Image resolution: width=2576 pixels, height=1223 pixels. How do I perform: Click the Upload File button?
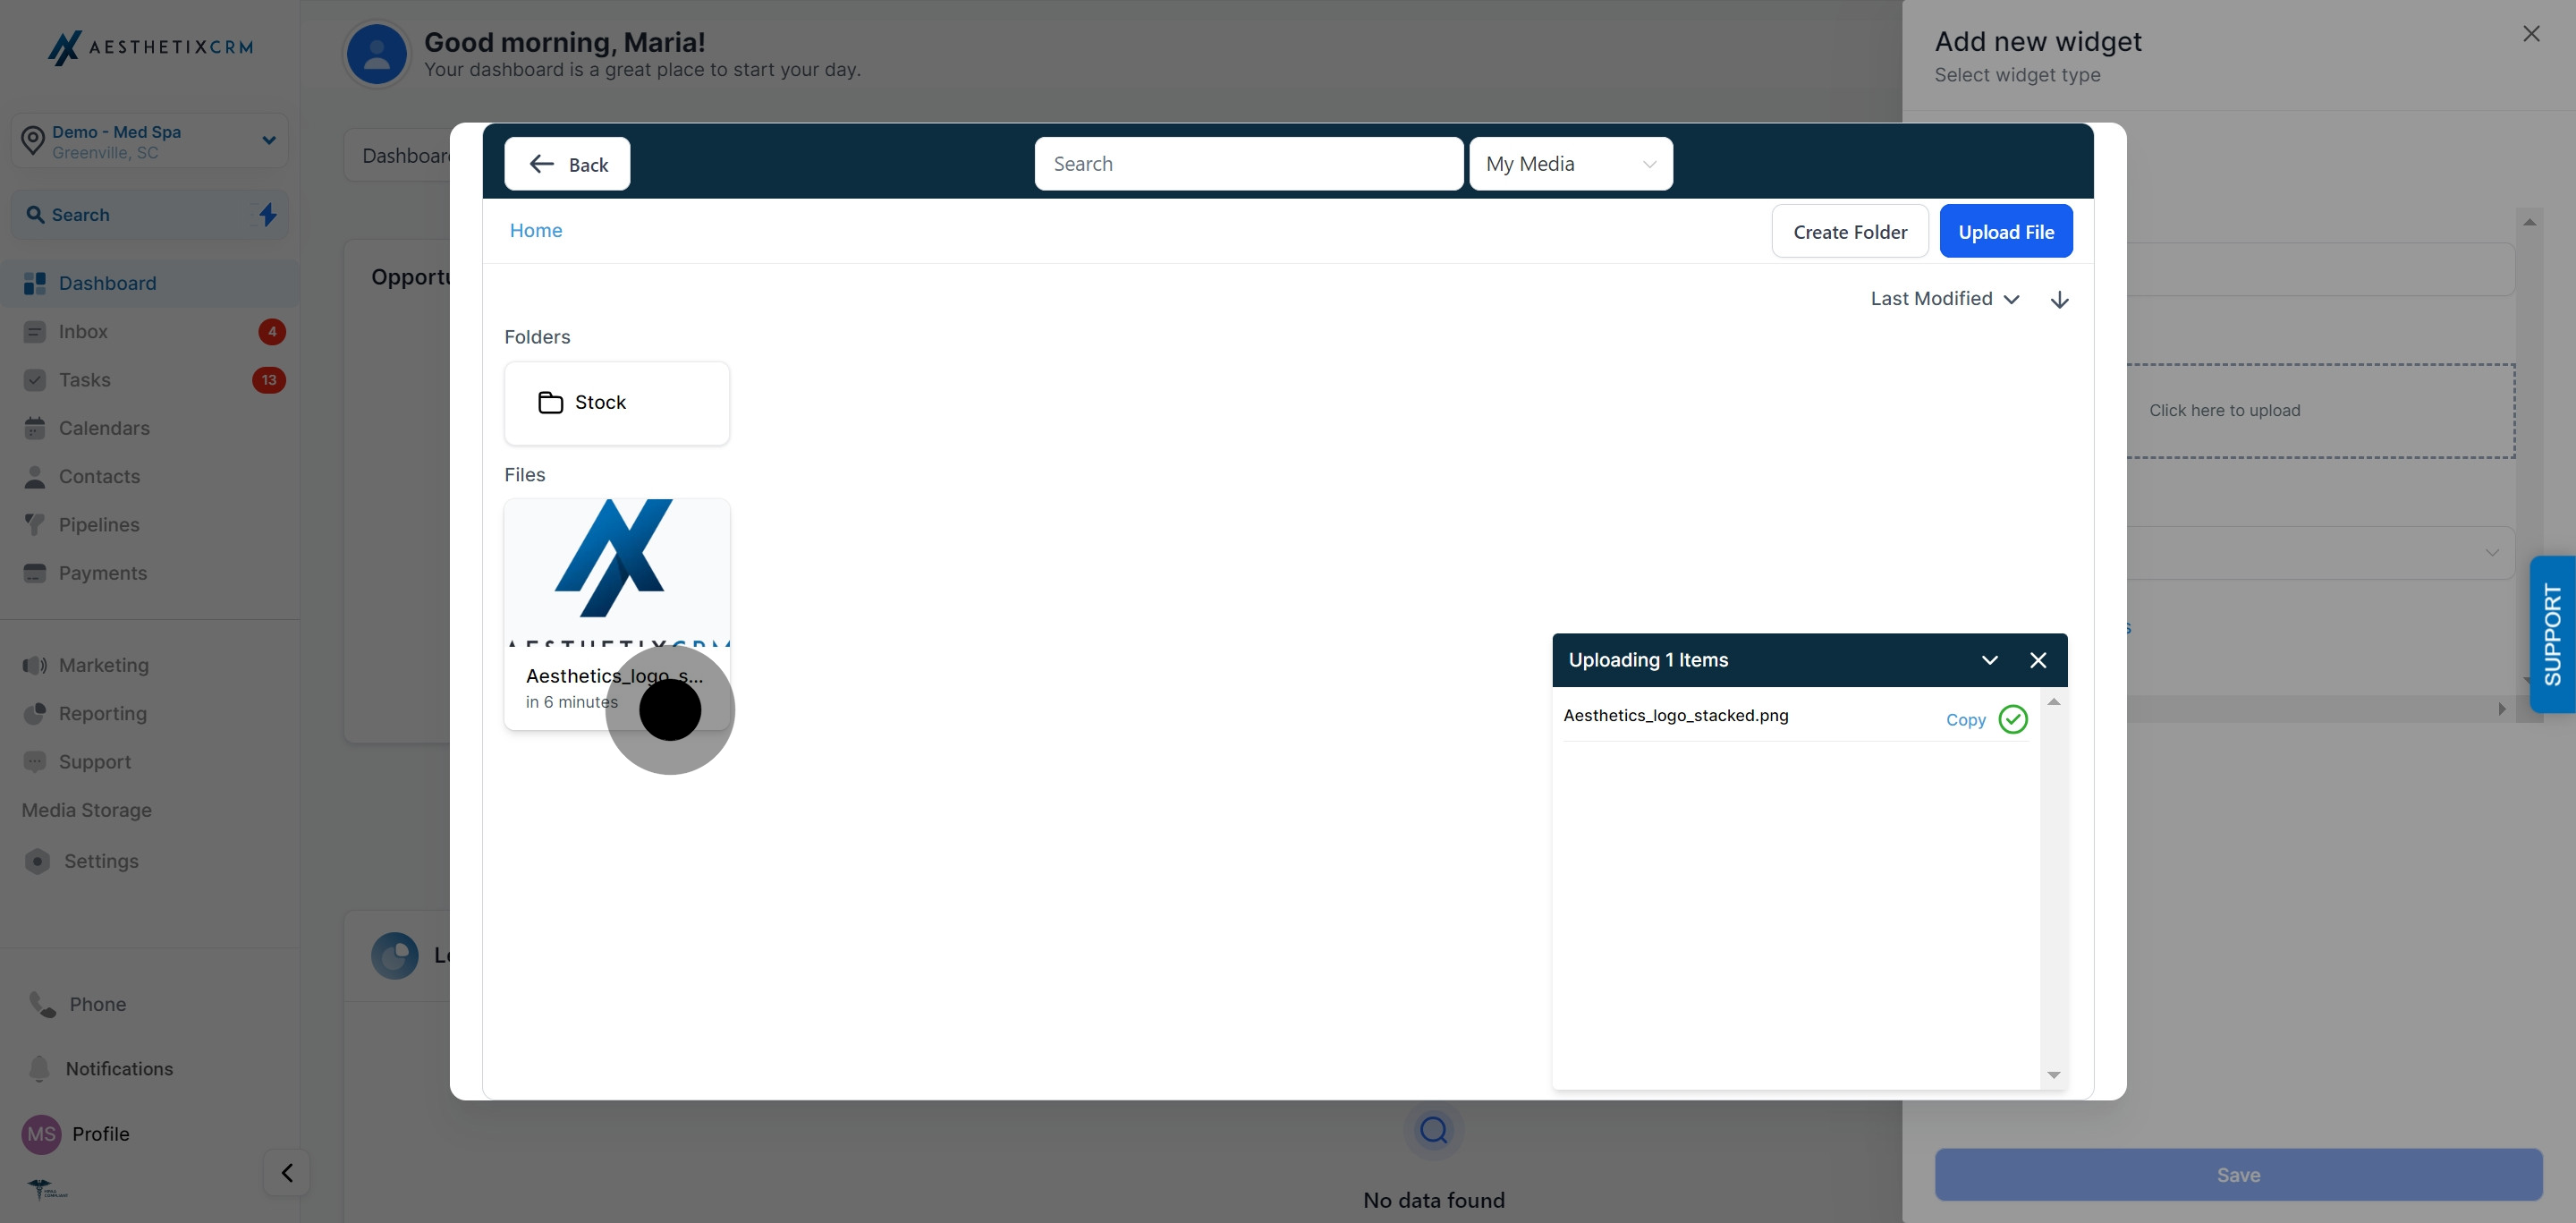point(2005,231)
